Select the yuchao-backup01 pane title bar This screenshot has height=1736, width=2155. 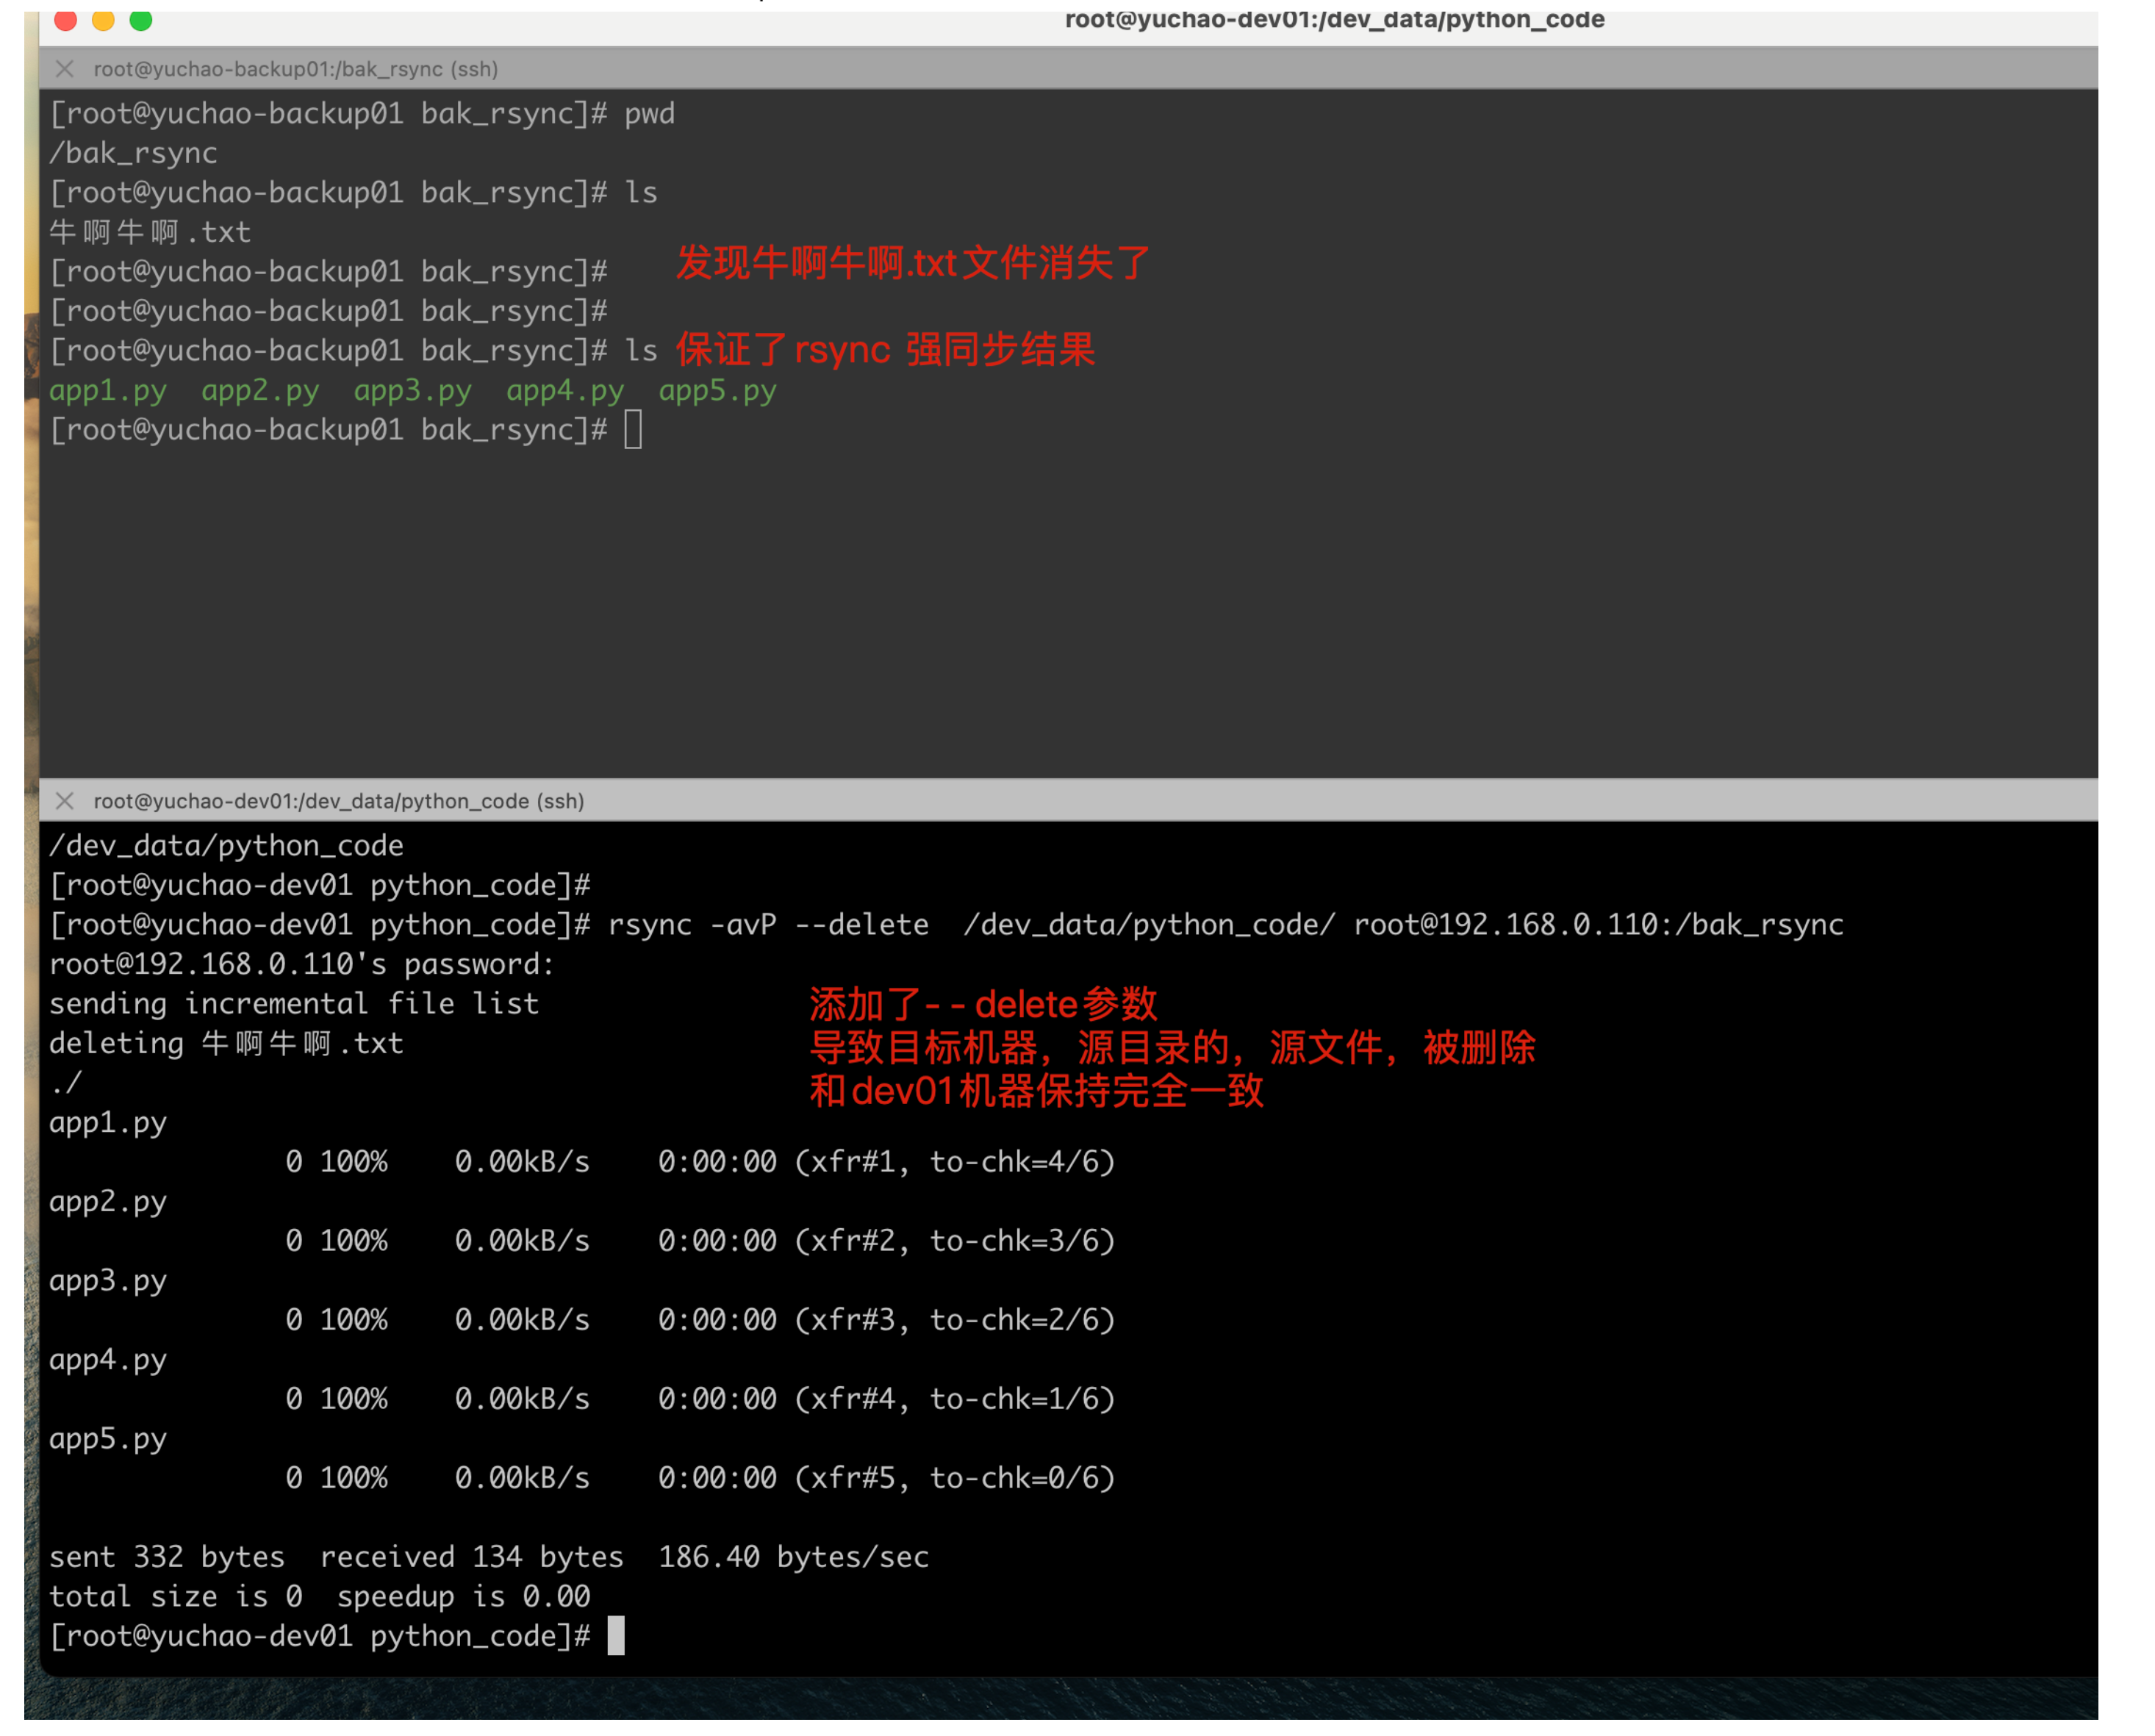coord(296,69)
